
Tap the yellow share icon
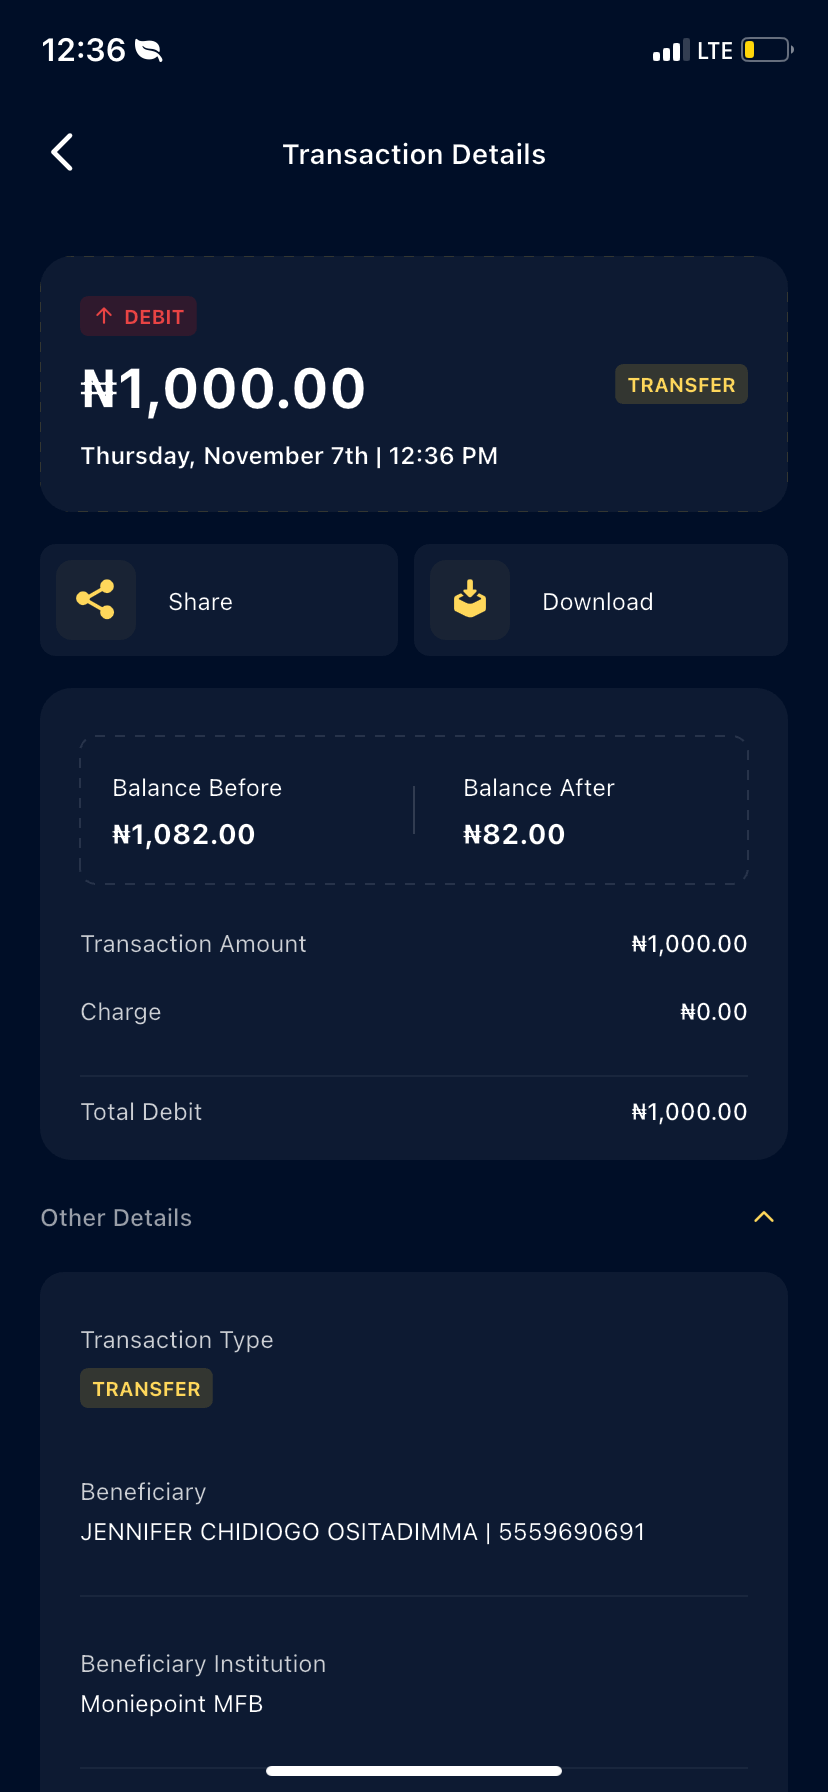[96, 600]
